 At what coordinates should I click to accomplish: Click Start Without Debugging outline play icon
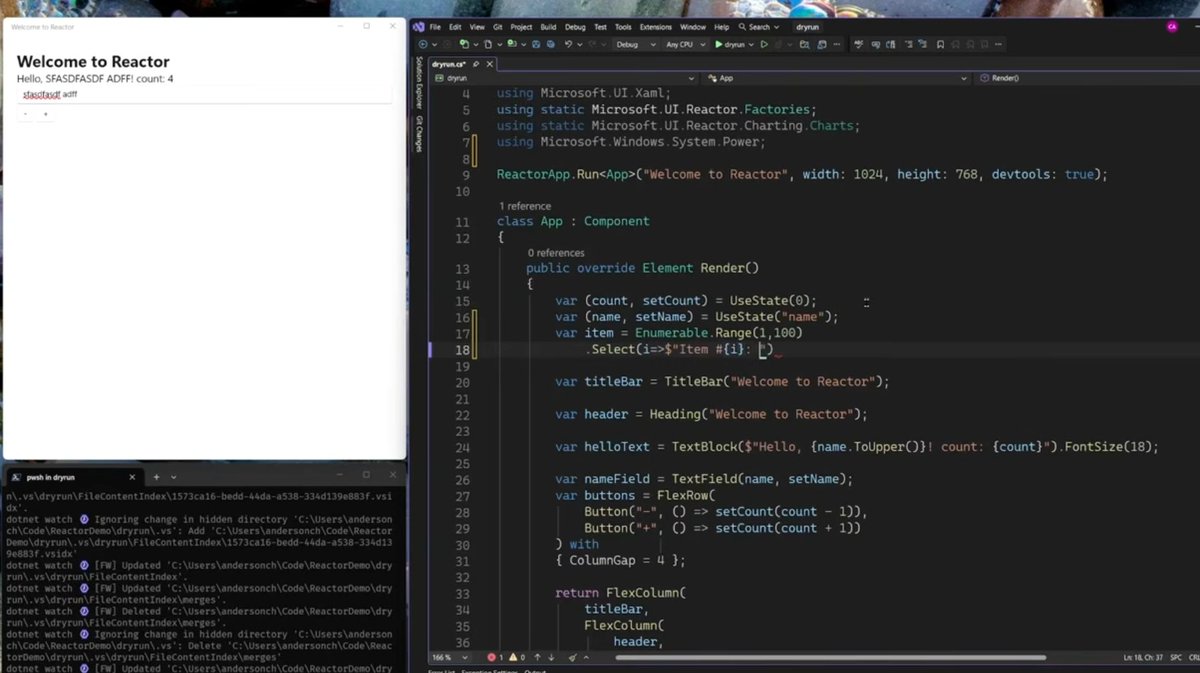(x=765, y=45)
